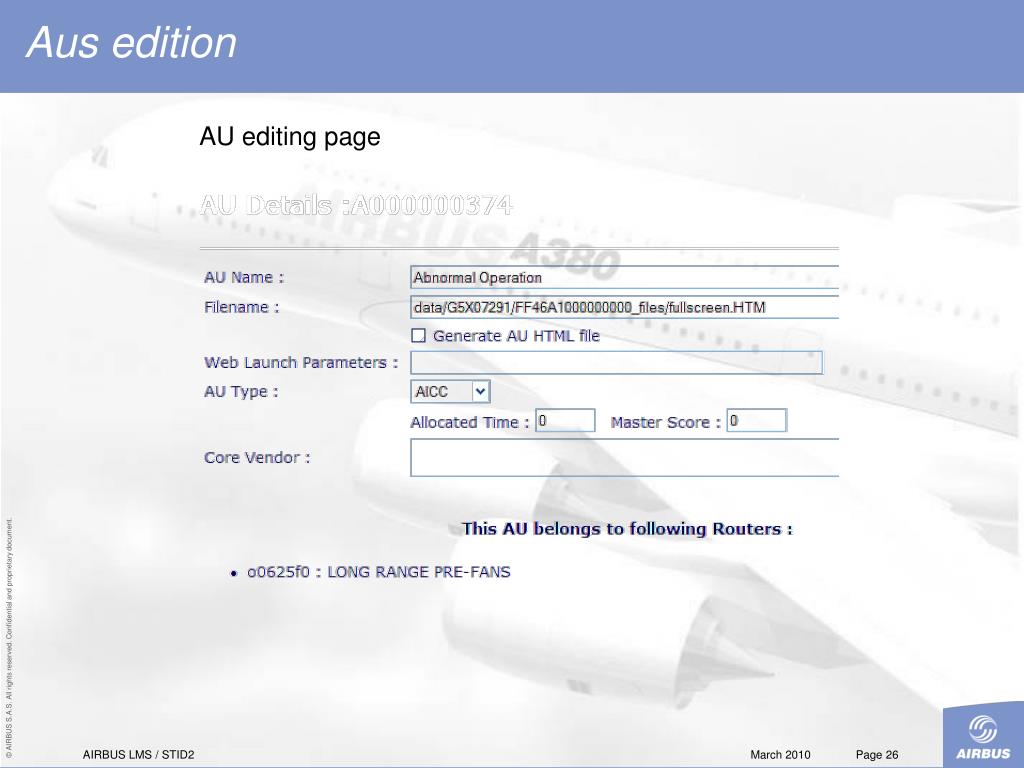Click the Master Score input field
The width and height of the screenshot is (1024, 768).
pyautogui.click(x=757, y=421)
